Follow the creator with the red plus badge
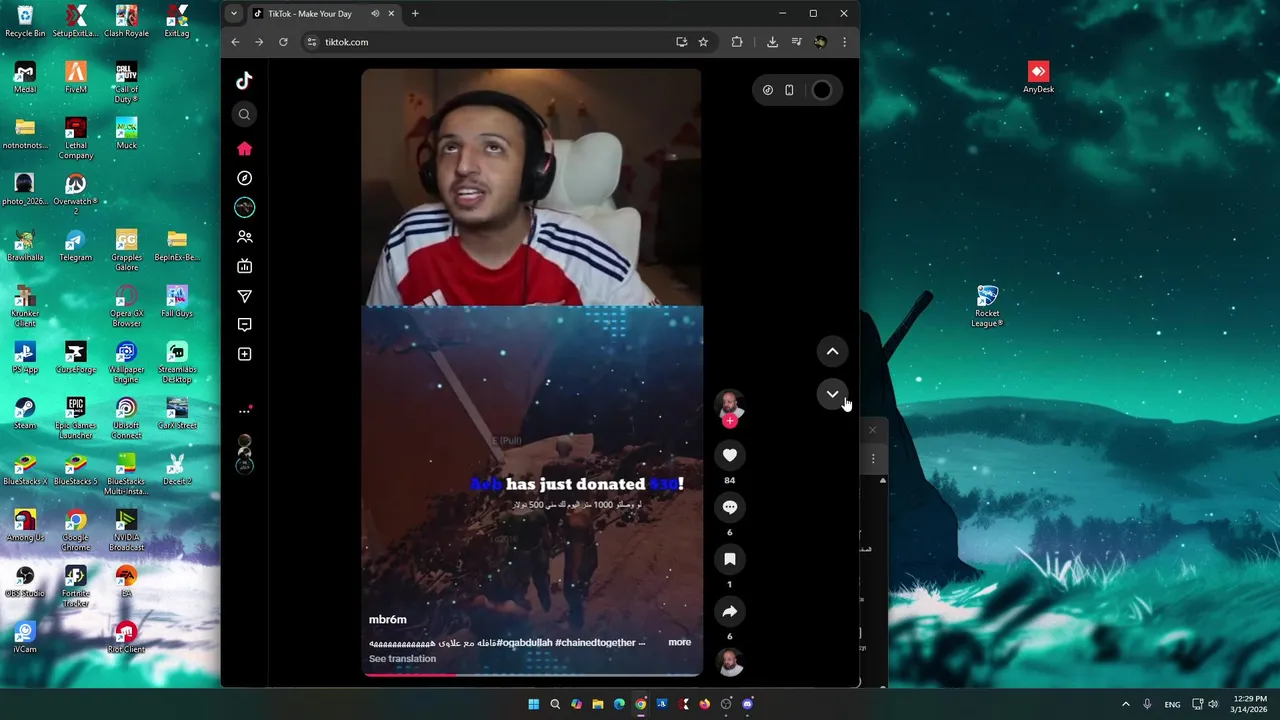The height and width of the screenshot is (720, 1280). click(730, 422)
